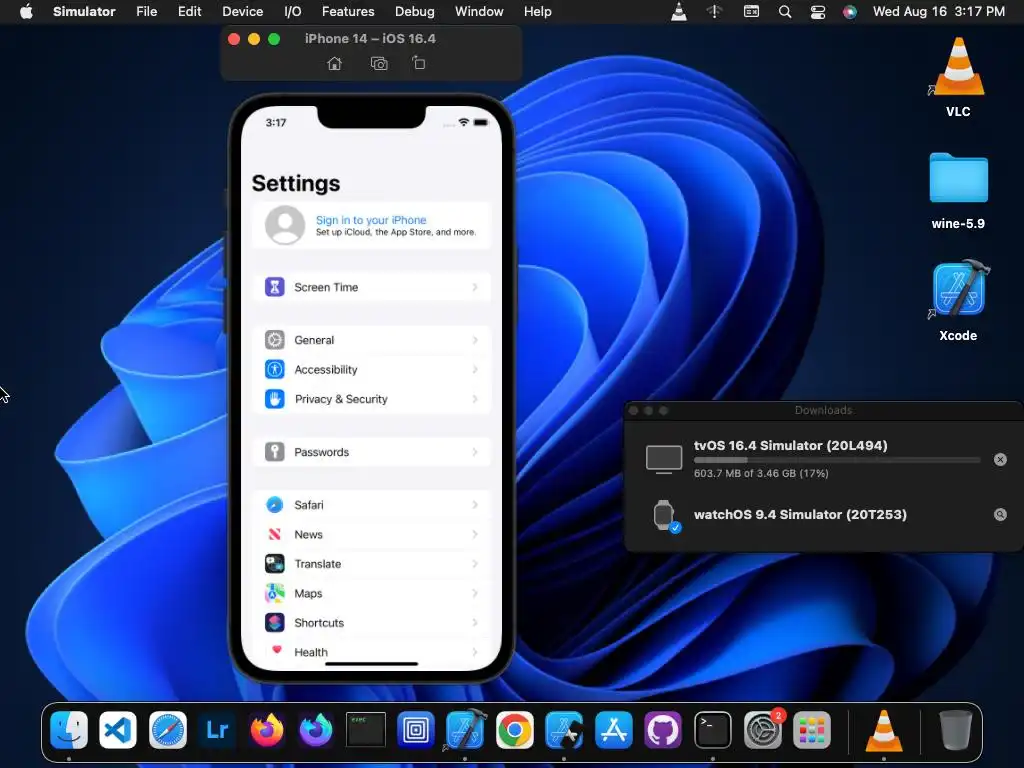The image size is (1024, 768).
Task: Open the Simulator app menu
Action: tap(84, 11)
